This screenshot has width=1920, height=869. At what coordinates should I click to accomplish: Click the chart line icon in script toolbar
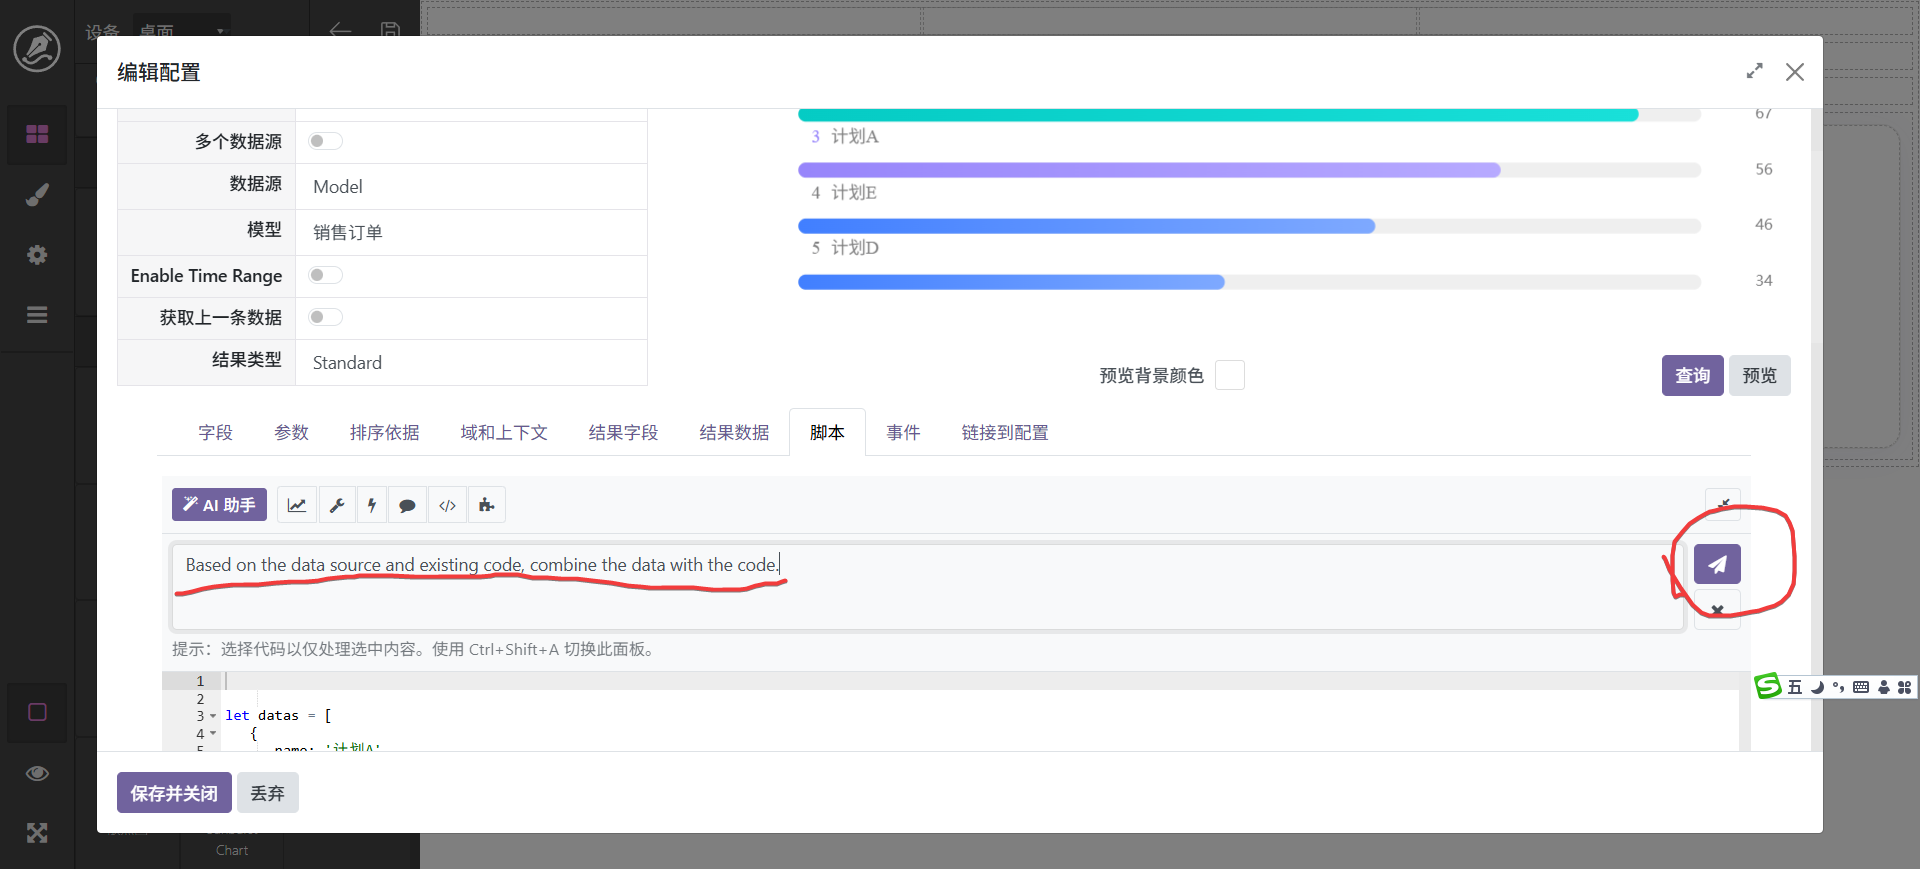pos(297,505)
